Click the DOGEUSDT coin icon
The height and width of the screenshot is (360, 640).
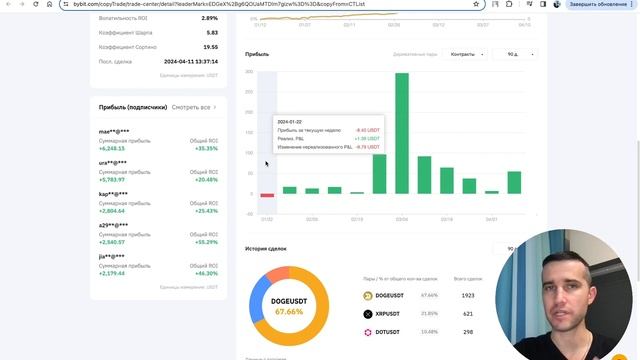coord(368,296)
